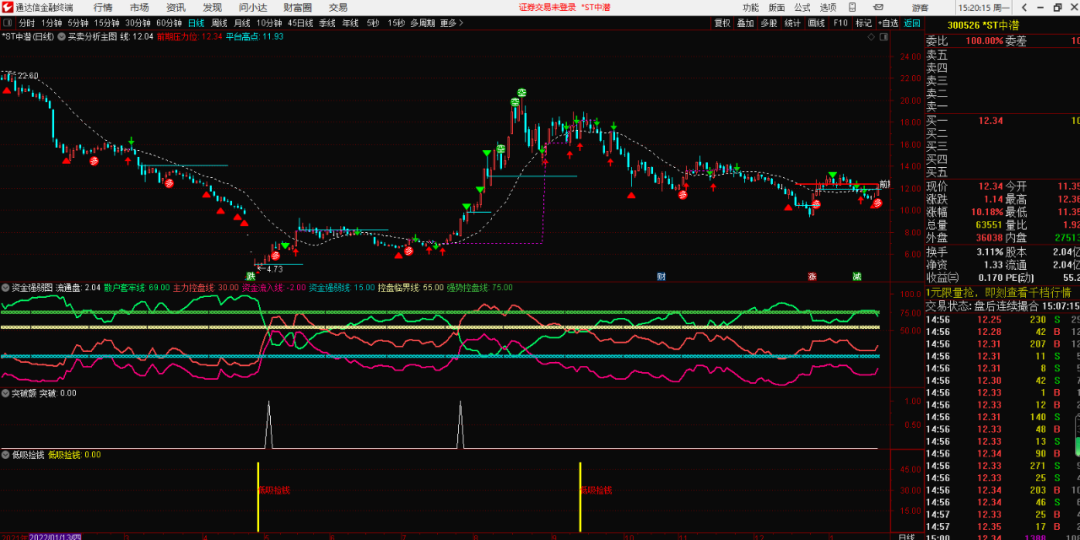Click the 统计 toolbar button
1080x540 pixels.
click(x=792, y=23)
